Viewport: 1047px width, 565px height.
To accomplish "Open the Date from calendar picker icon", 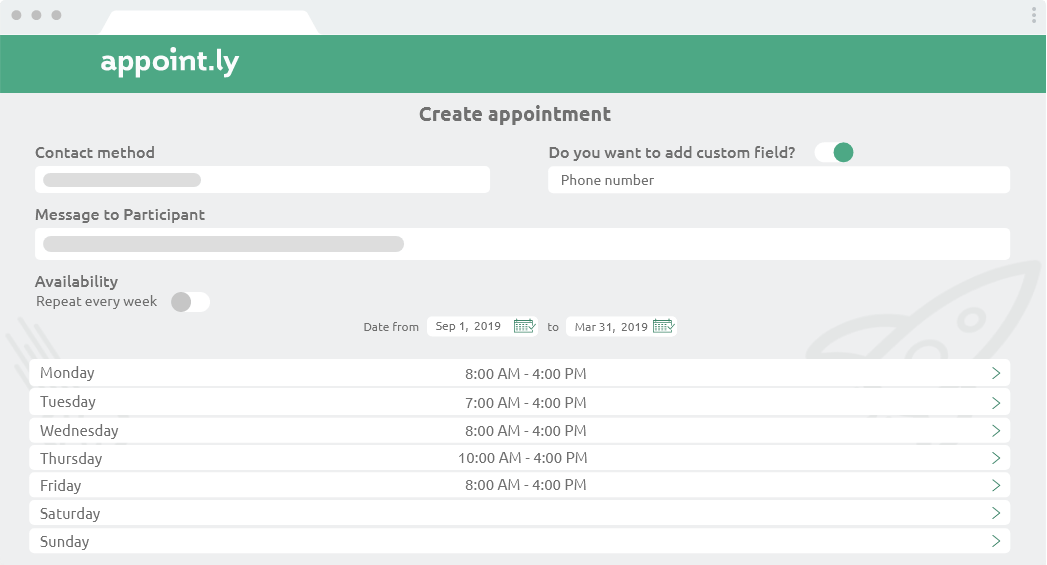I will pos(525,326).
